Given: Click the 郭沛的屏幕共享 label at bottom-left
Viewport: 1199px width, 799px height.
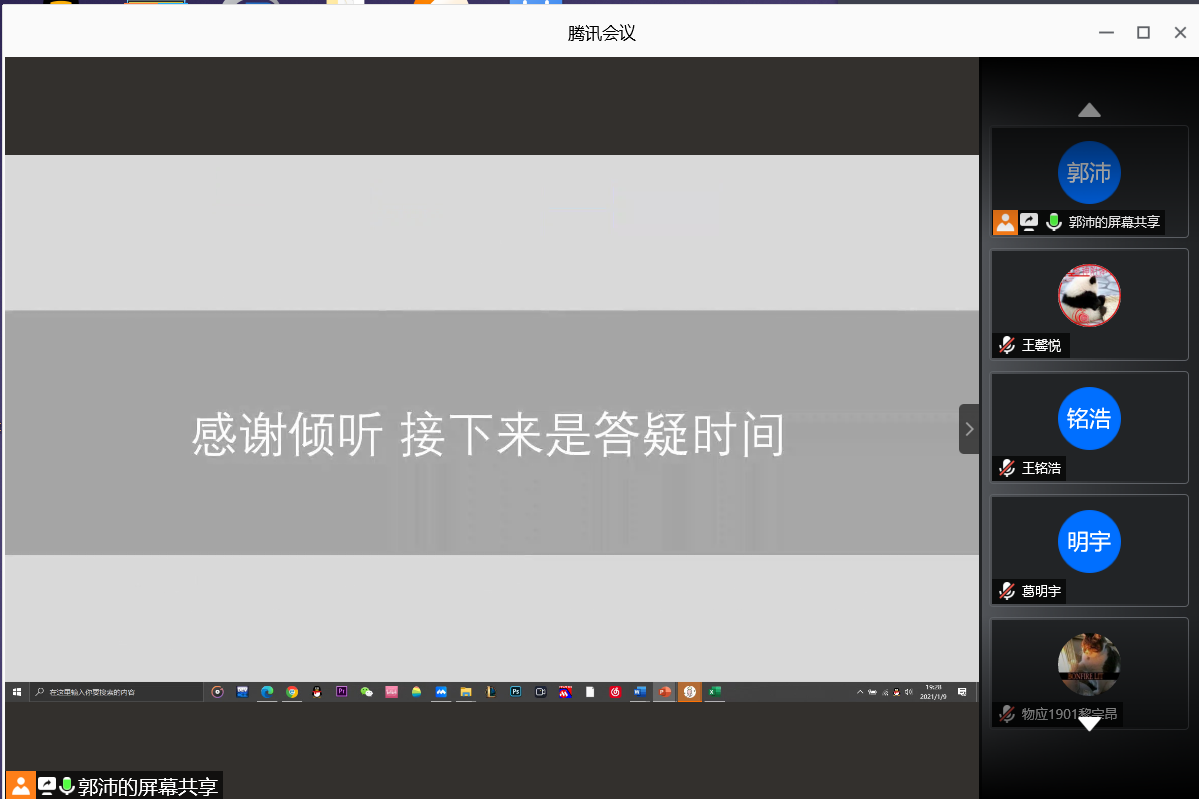Looking at the screenshot, I should tap(147, 786).
